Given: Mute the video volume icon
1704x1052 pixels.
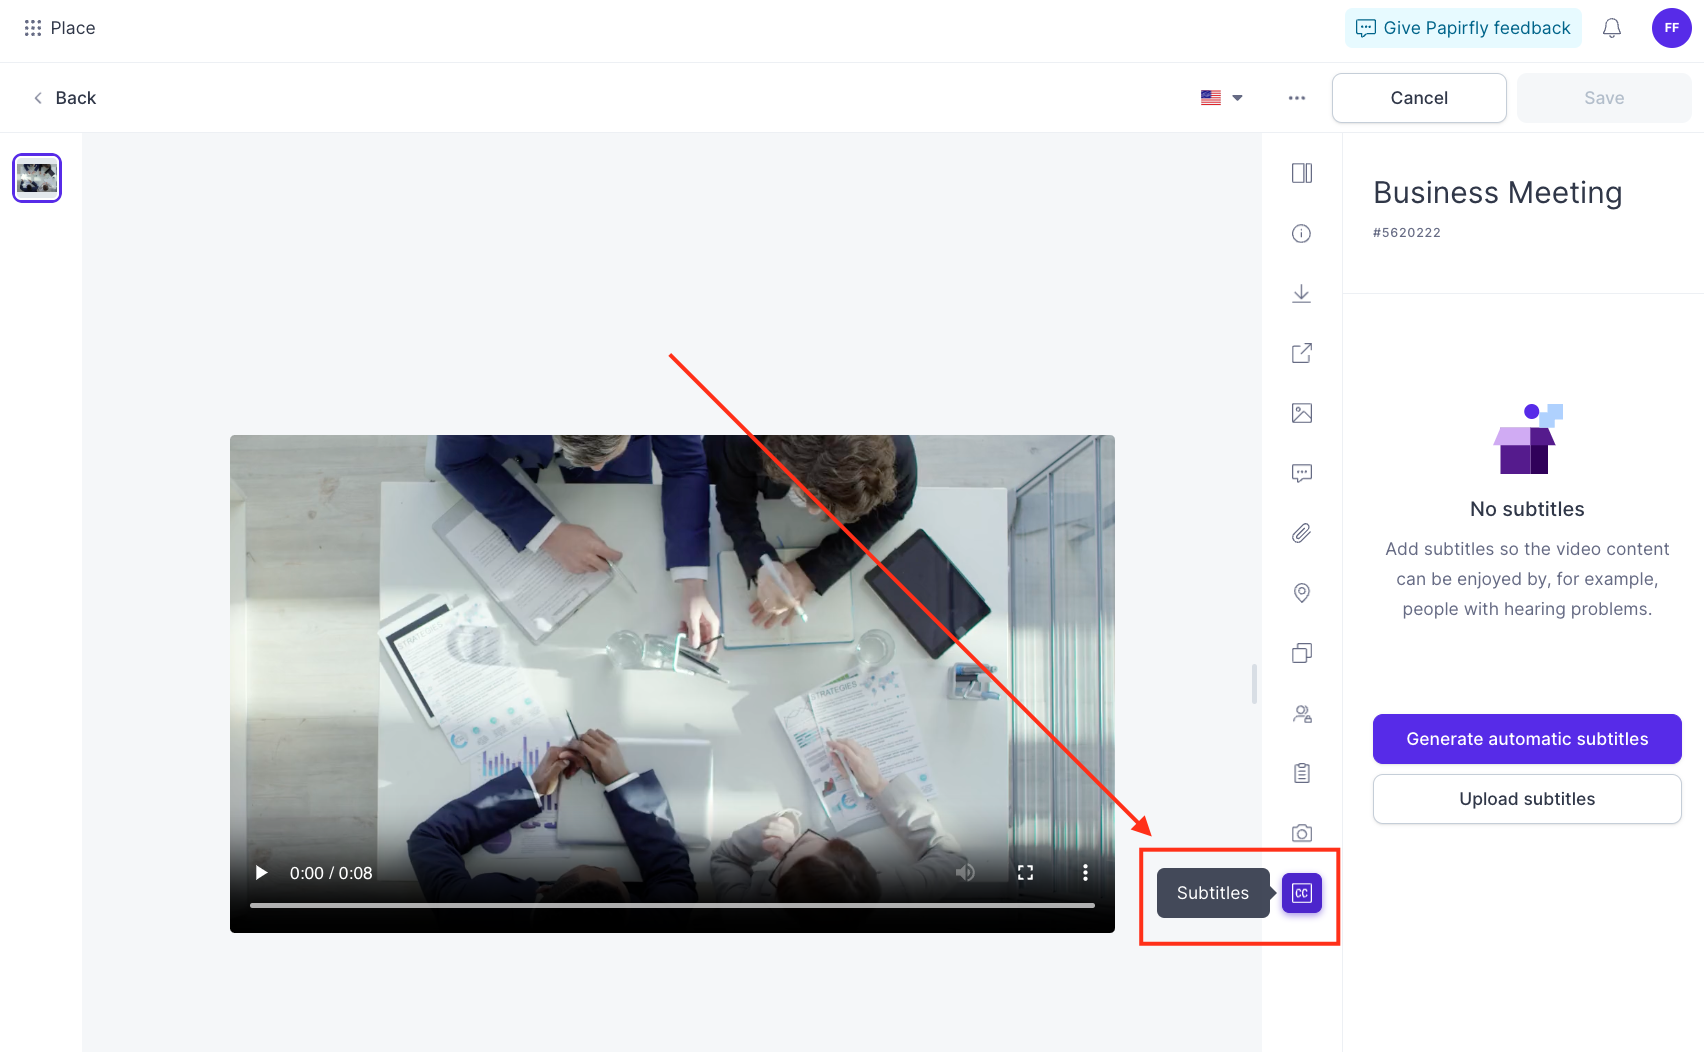Looking at the screenshot, I should pos(965,873).
